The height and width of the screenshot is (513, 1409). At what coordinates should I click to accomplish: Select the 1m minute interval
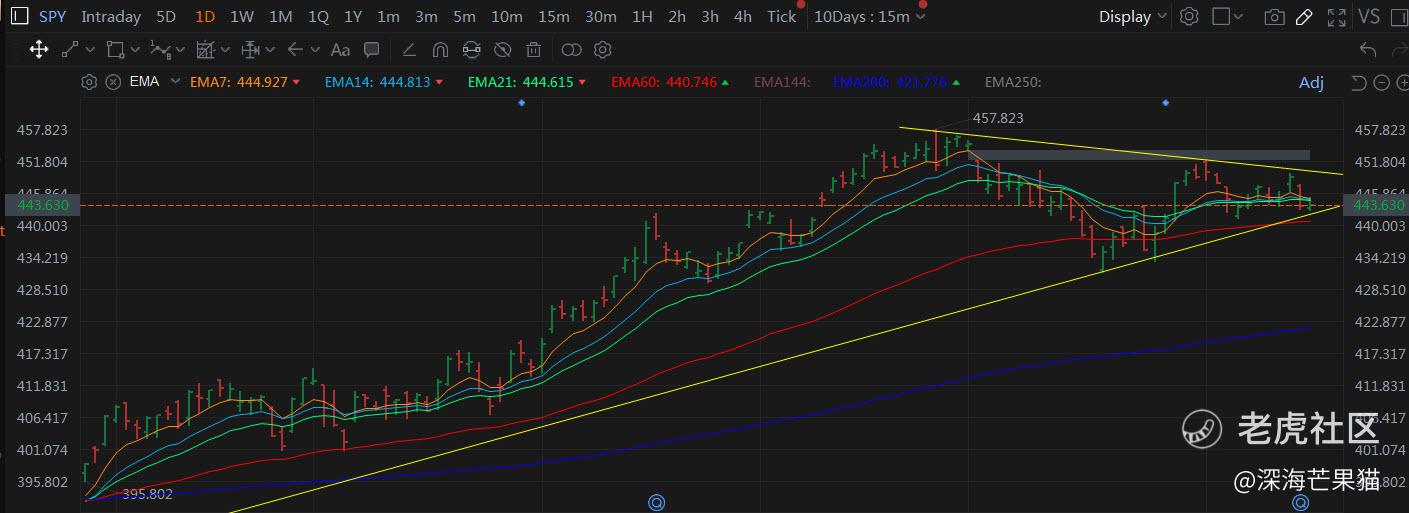[388, 16]
